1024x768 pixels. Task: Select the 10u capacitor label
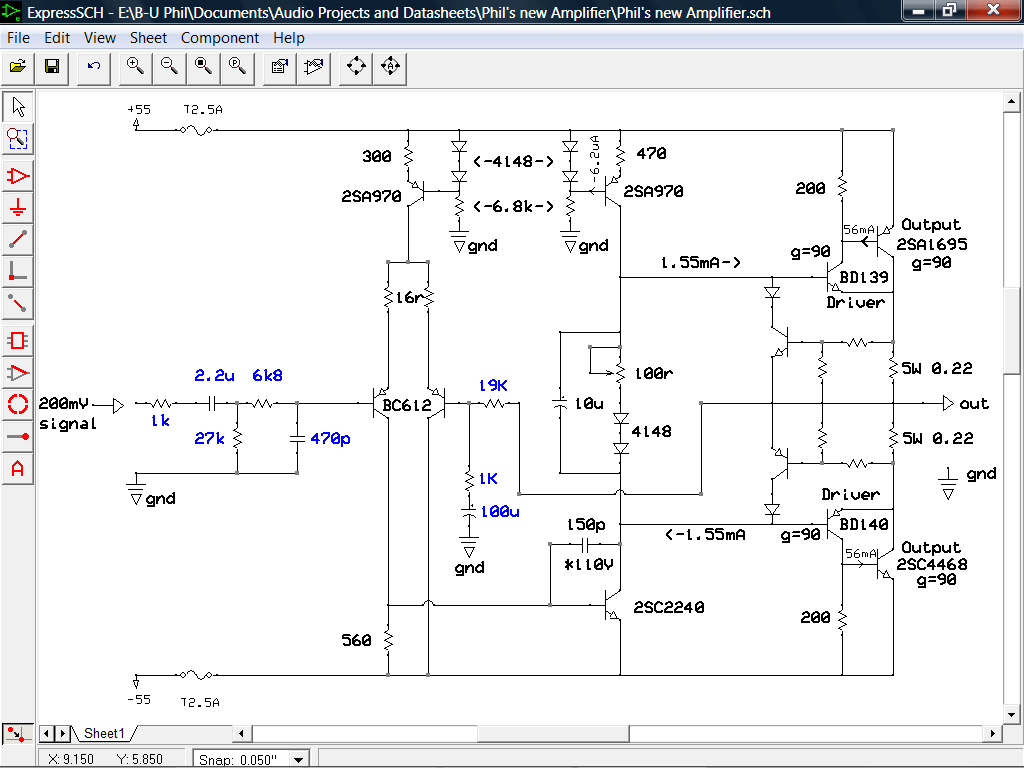[589, 404]
